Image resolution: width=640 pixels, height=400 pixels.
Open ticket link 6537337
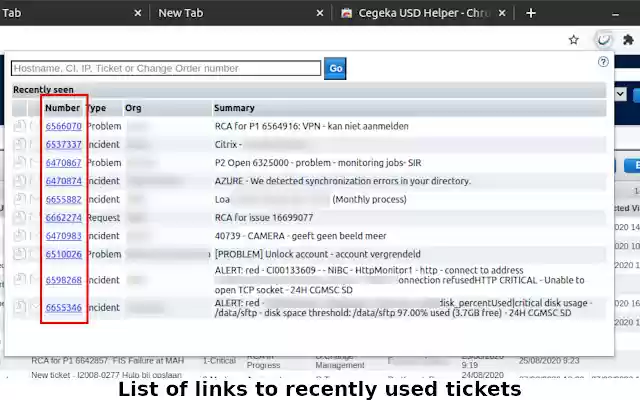[x=64, y=144]
